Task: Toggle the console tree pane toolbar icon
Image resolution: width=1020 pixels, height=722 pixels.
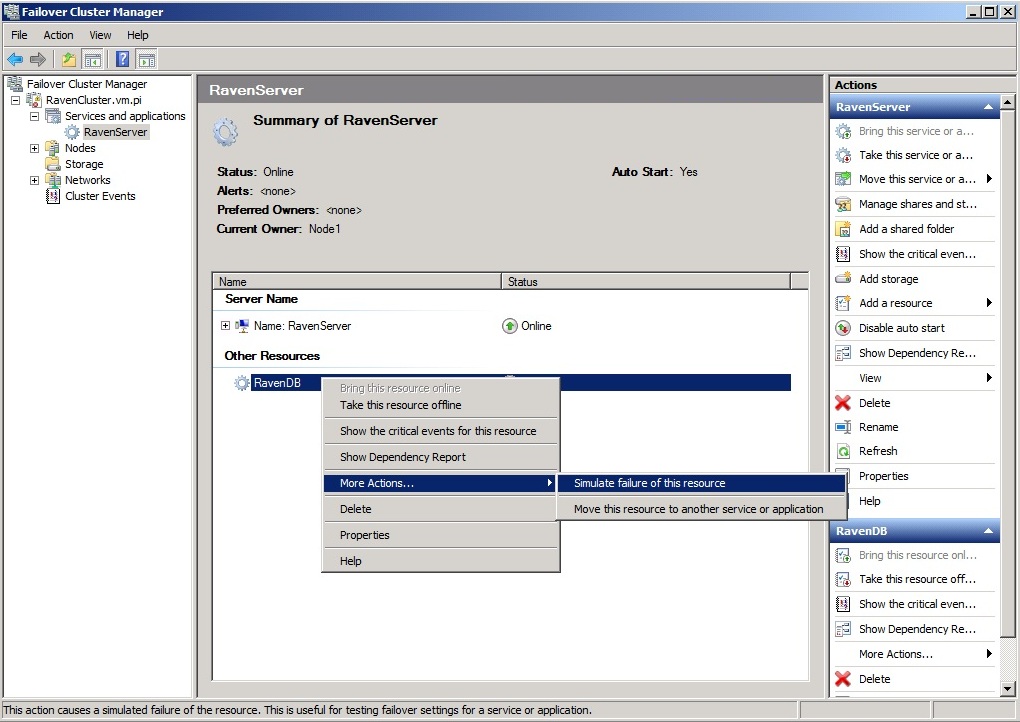Action: pyautogui.click(x=93, y=60)
